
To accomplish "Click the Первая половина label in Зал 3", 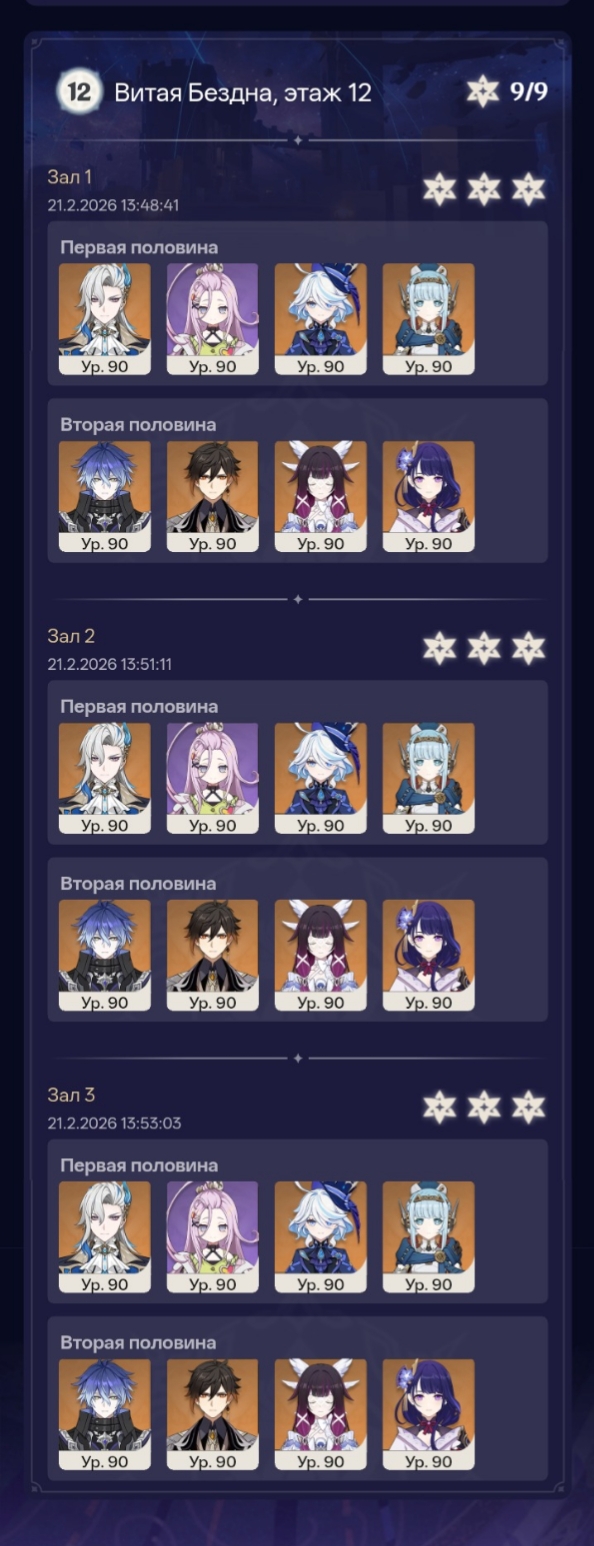I will pyautogui.click(x=139, y=1165).
